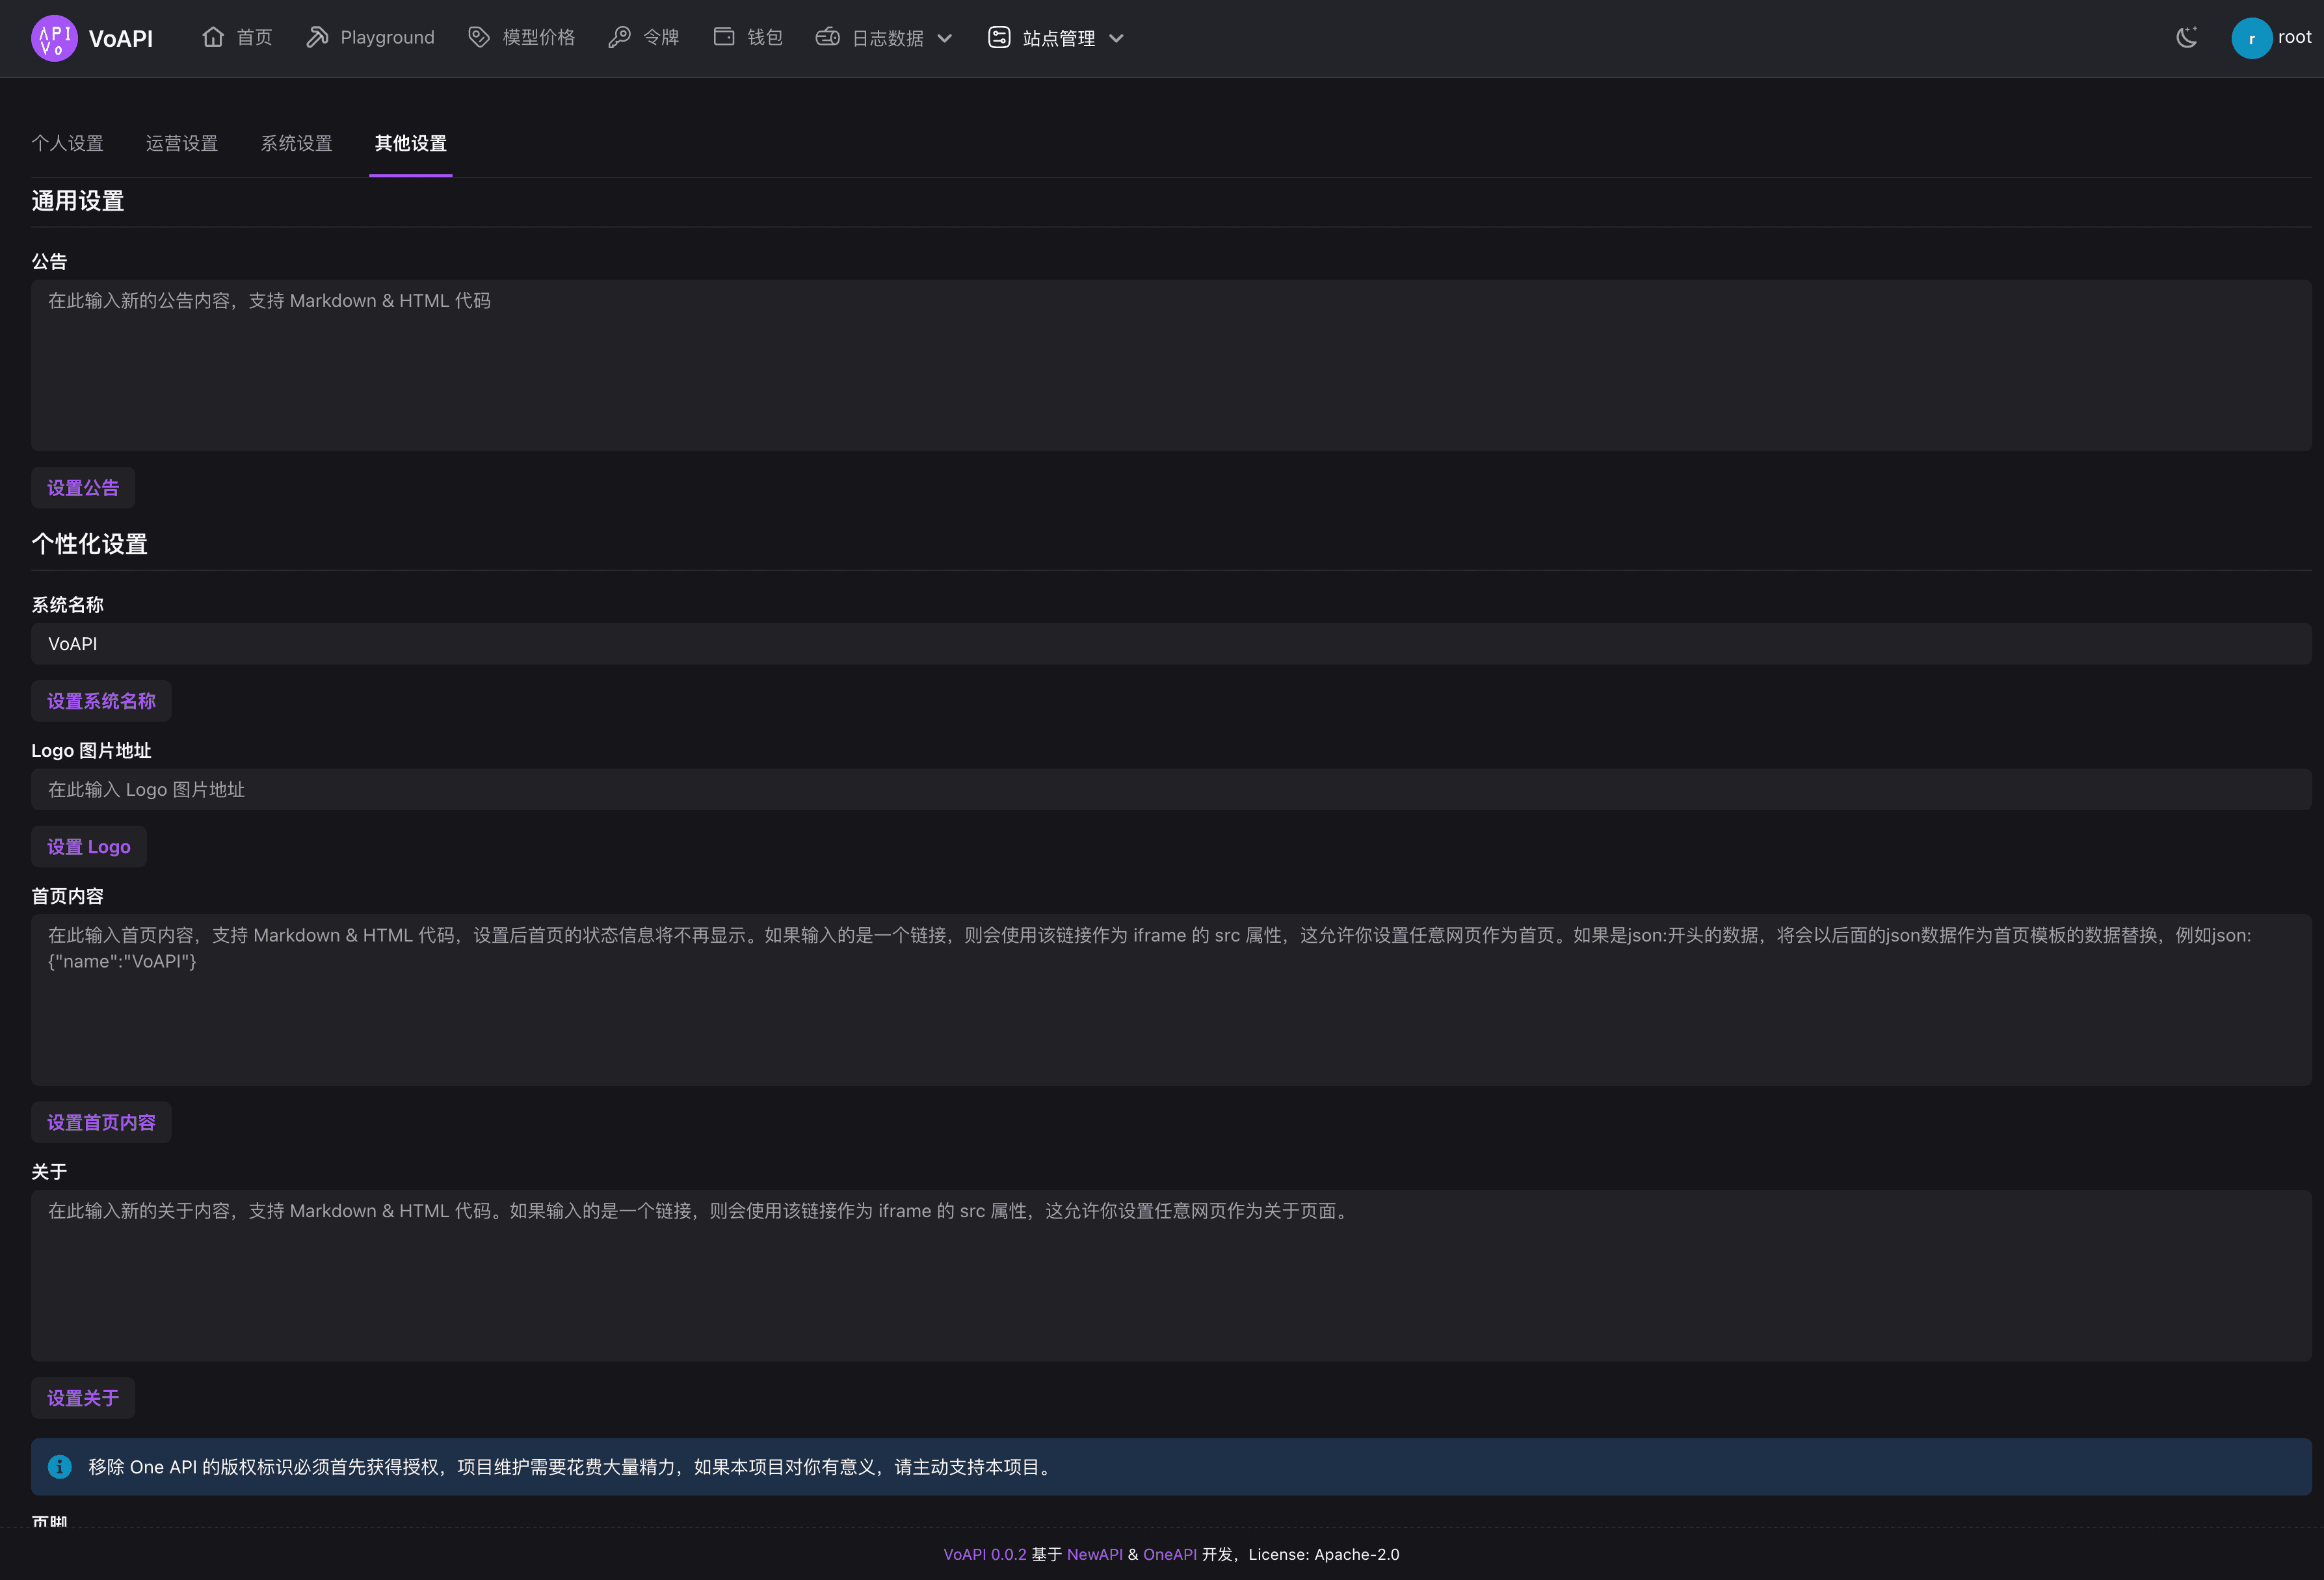Viewport: 2324px width, 1580px height.
Task: Toggle dark mode with the moon icon
Action: (x=2186, y=37)
